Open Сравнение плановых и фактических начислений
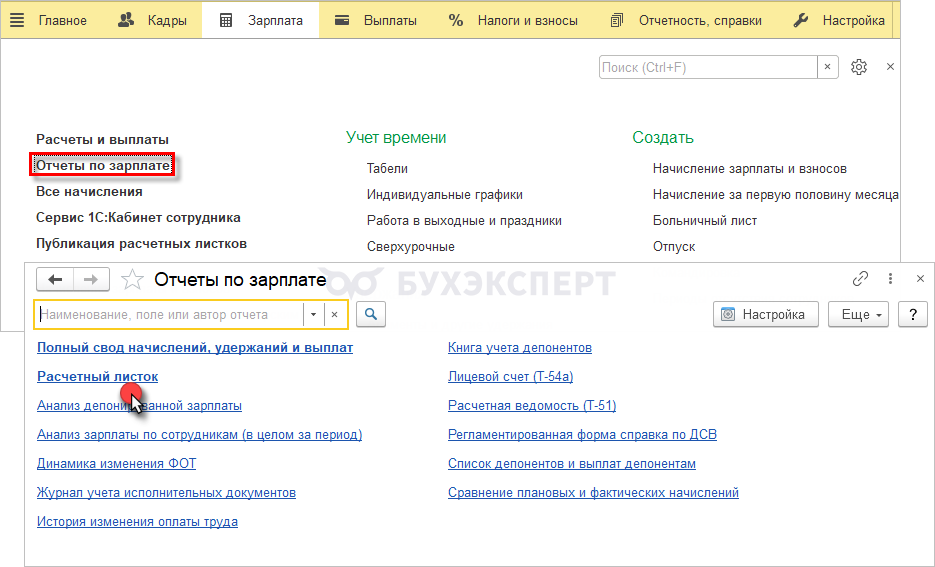Viewport: 935px width, 567px height. (x=593, y=492)
